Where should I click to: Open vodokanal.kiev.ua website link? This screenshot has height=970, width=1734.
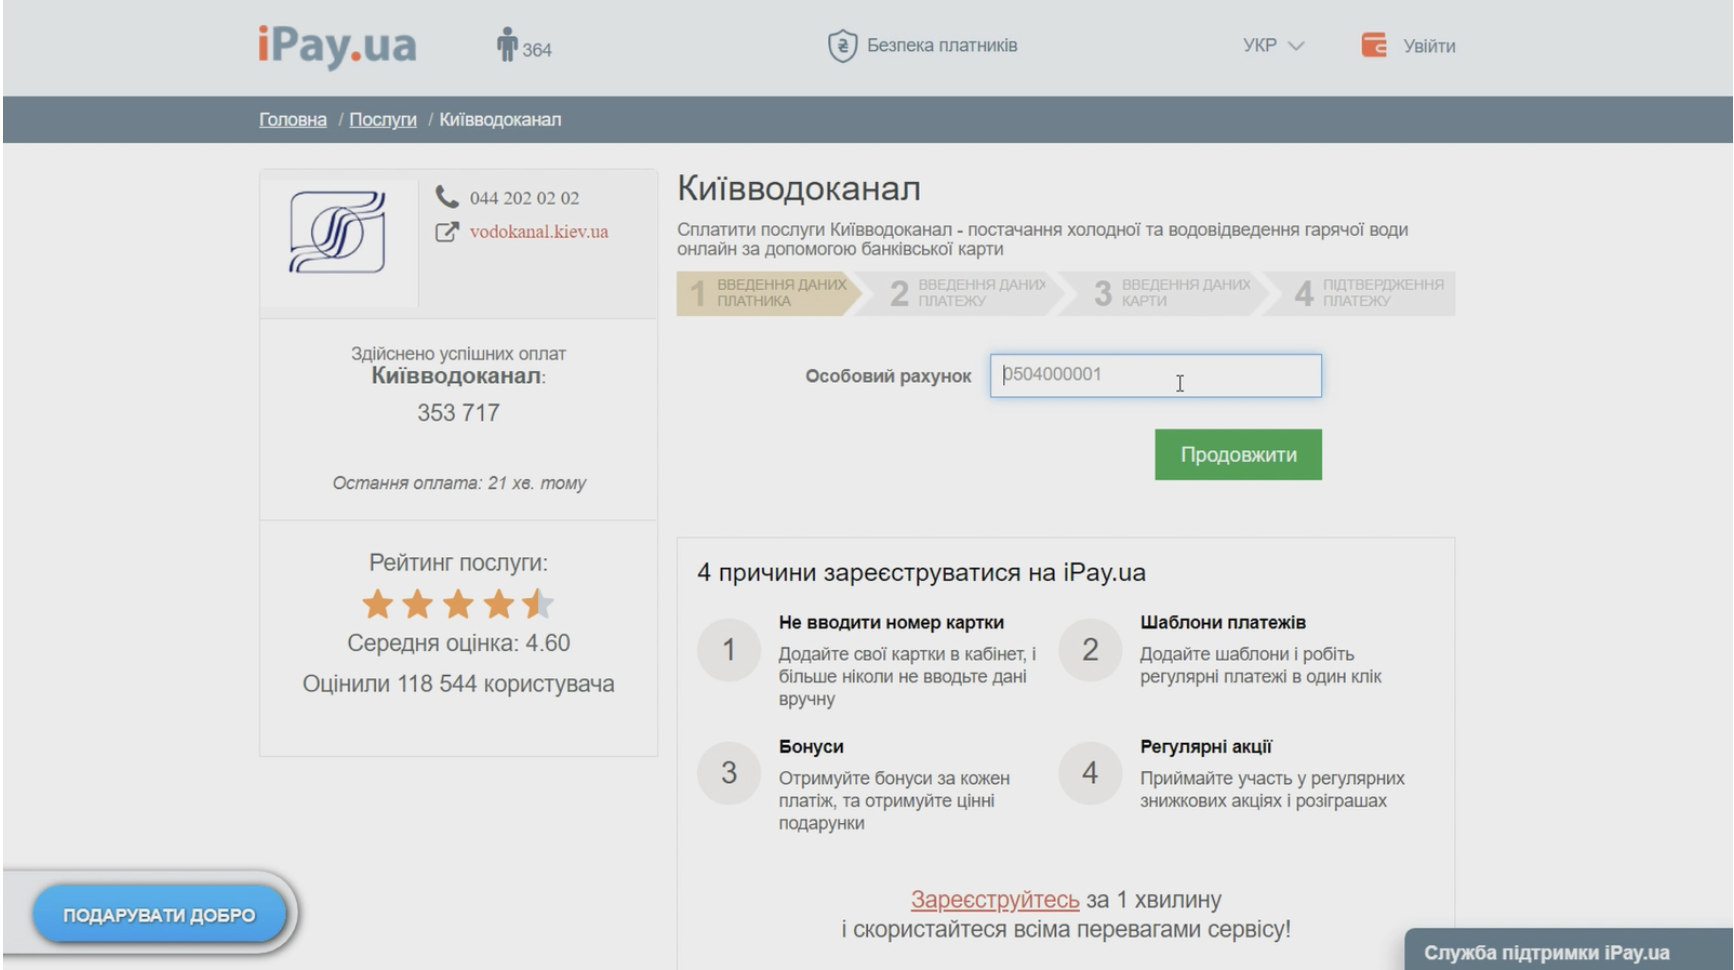pyautogui.click(x=539, y=232)
